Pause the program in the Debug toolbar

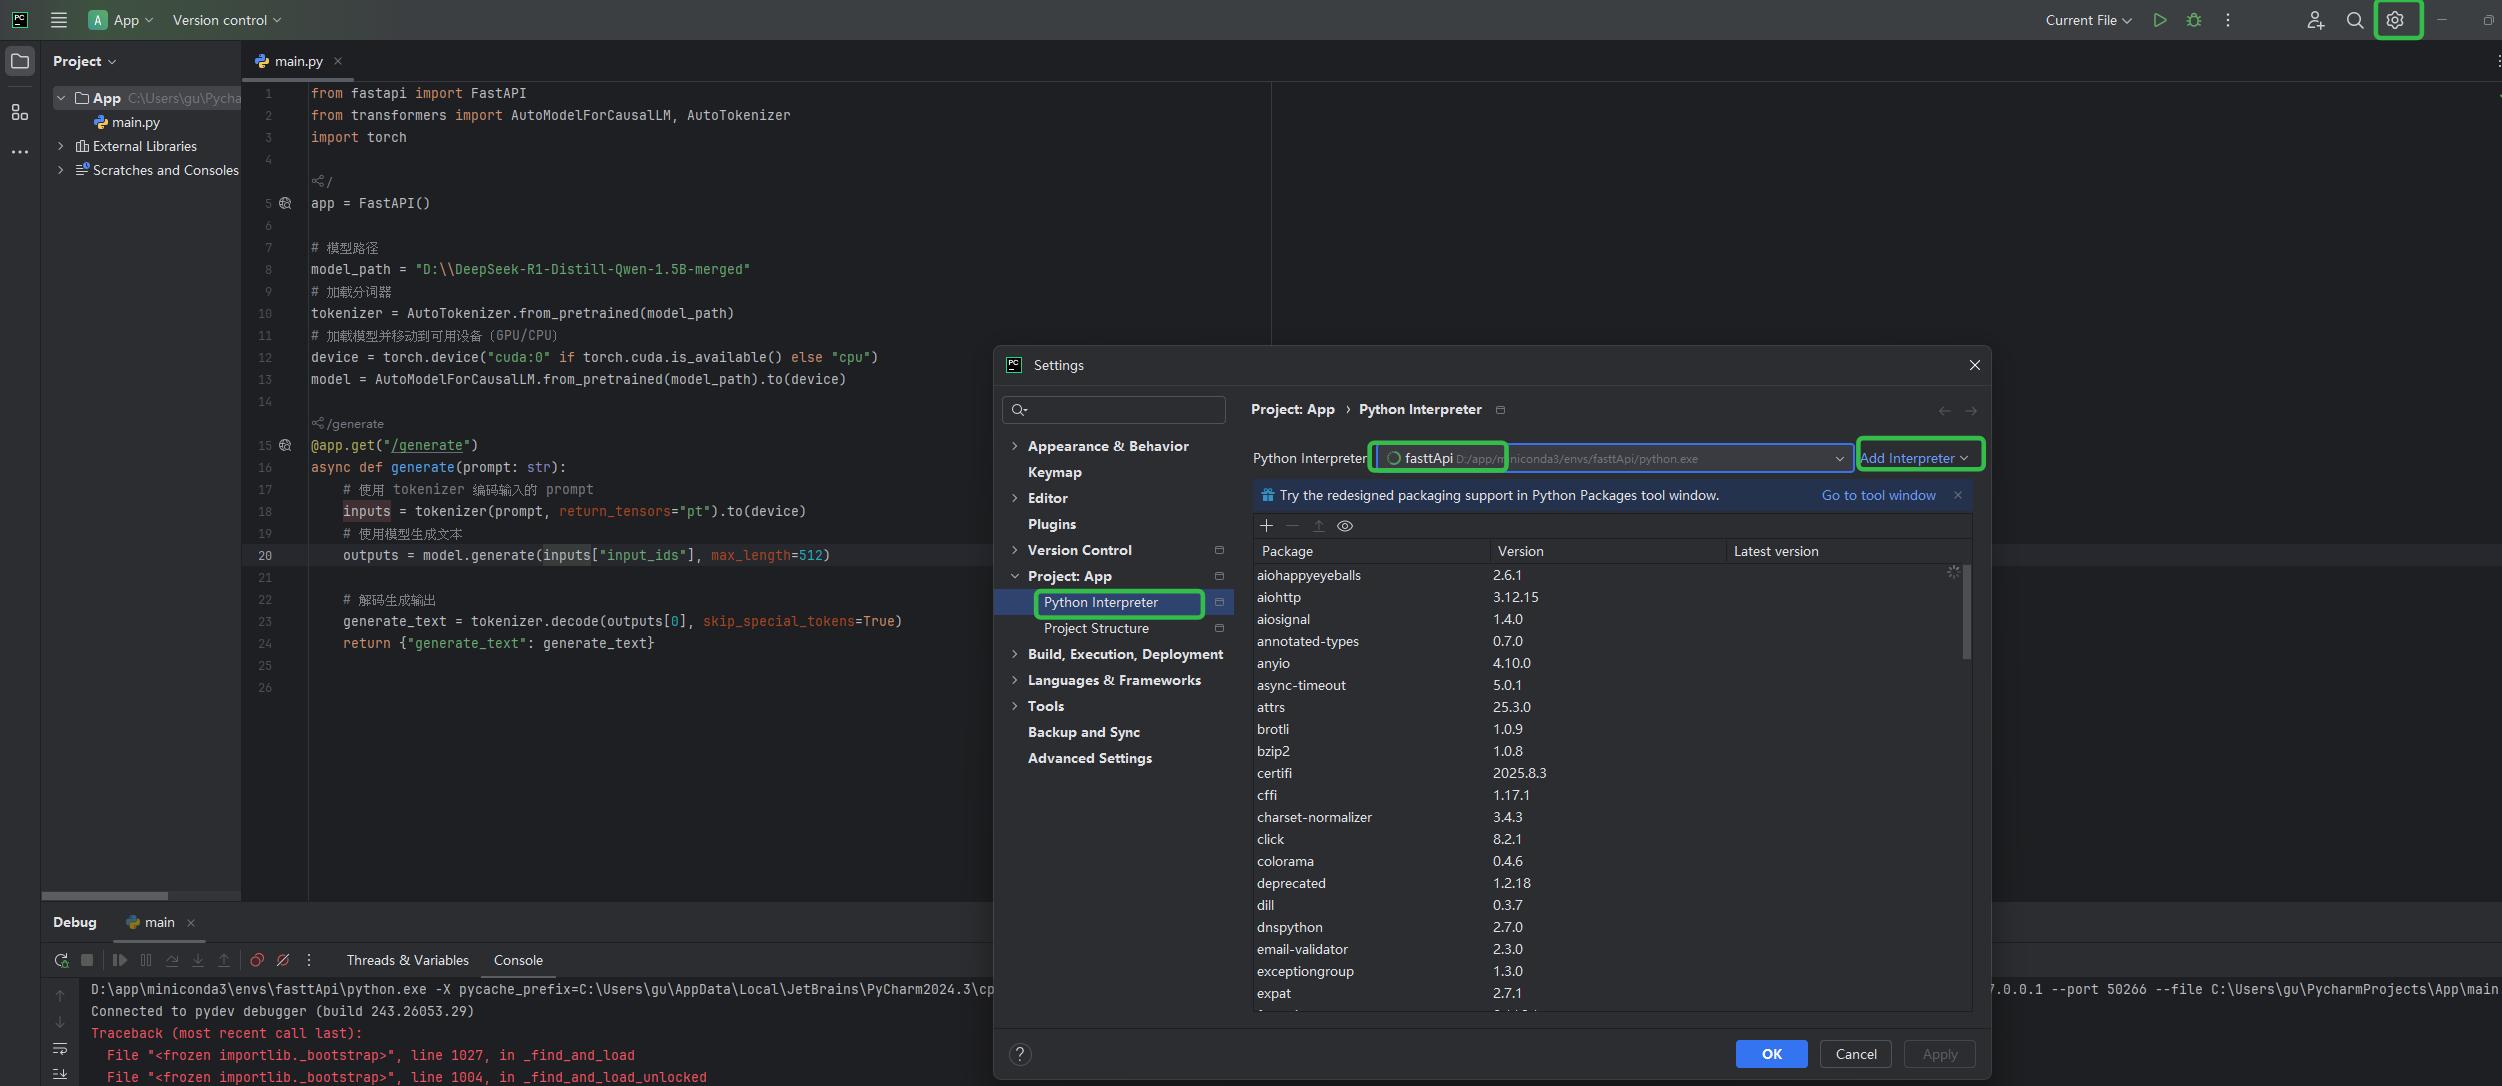pos(146,960)
